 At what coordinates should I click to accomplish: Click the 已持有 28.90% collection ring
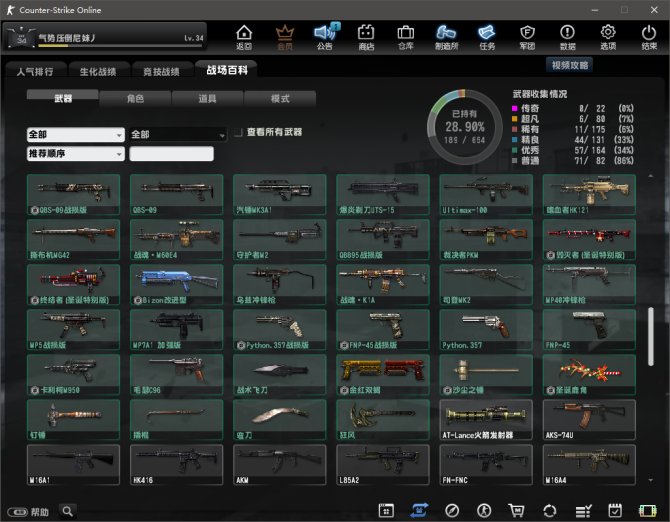click(x=464, y=127)
